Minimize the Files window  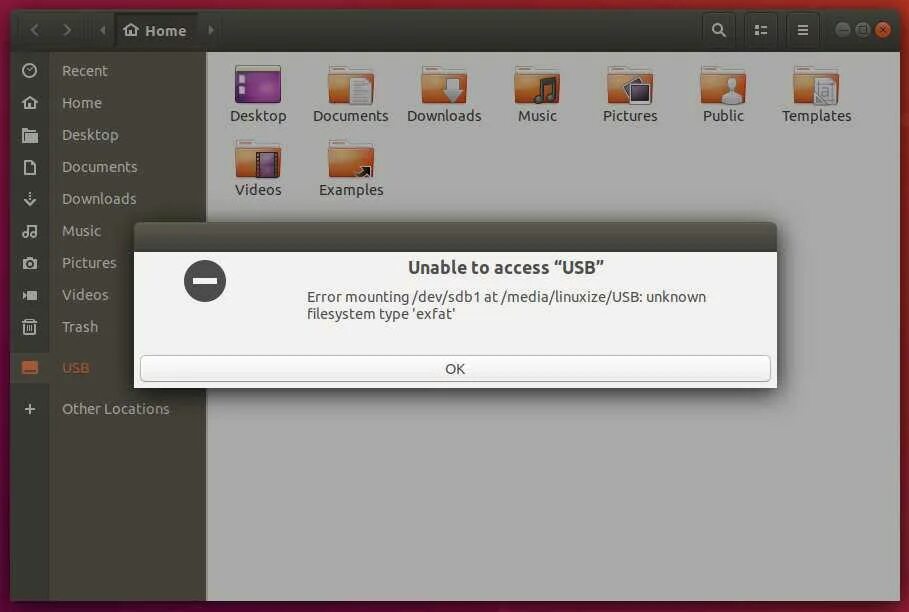843,30
